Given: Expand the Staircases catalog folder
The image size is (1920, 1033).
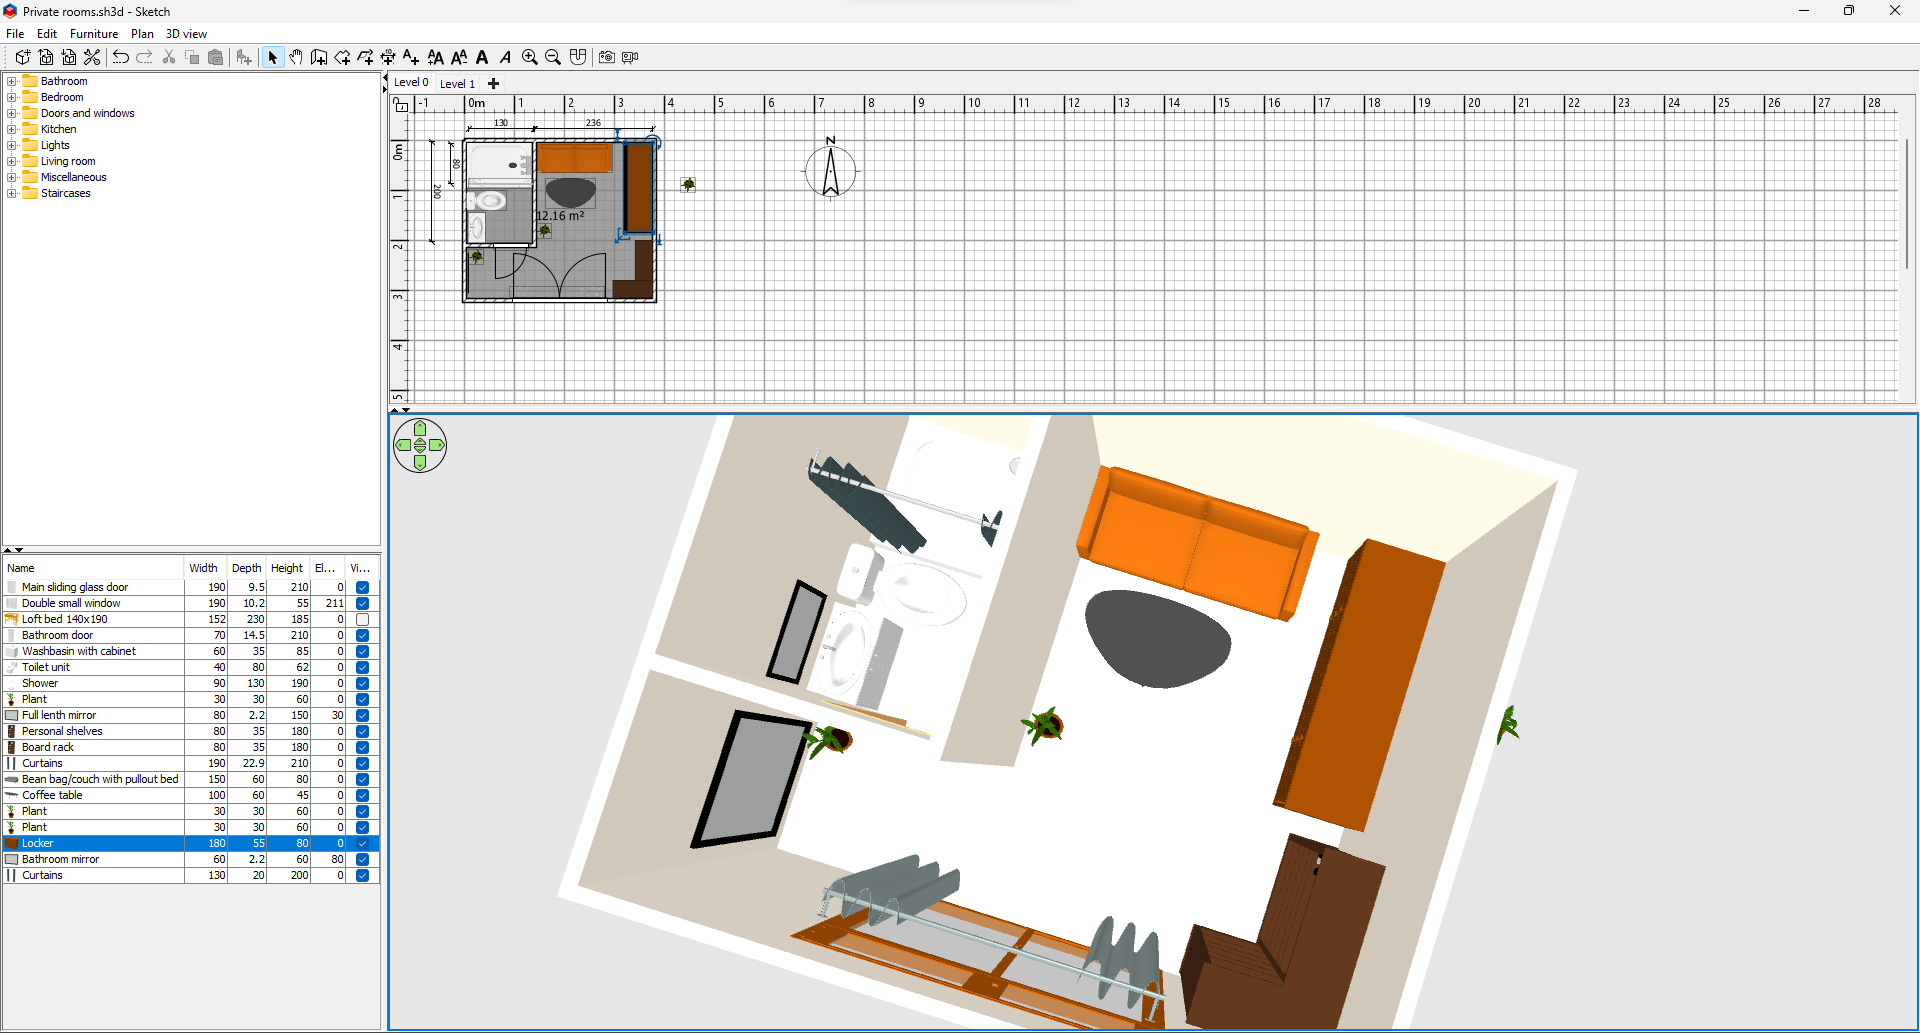Looking at the screenshot, I should (12, 193).
